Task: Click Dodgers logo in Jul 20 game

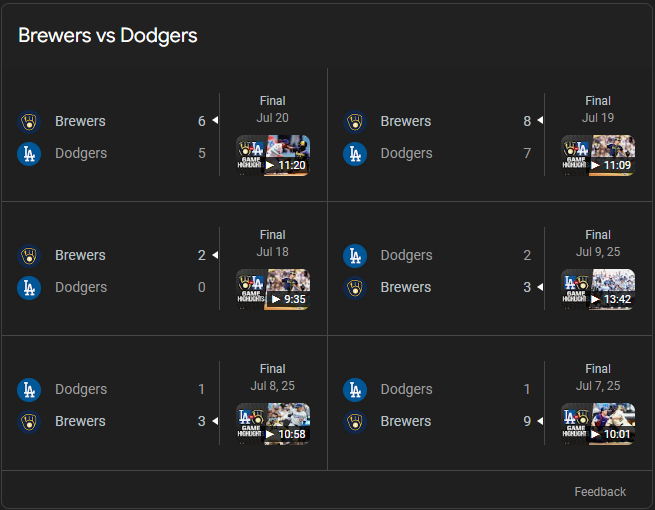Action: point(29,154)
